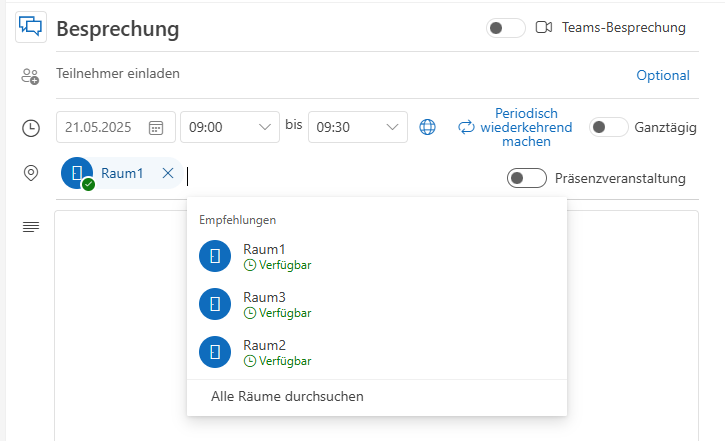Pick Raum1 from the Empfehlungen list
Viewport: 725px width, 441px height.
(x=264, y=256)
